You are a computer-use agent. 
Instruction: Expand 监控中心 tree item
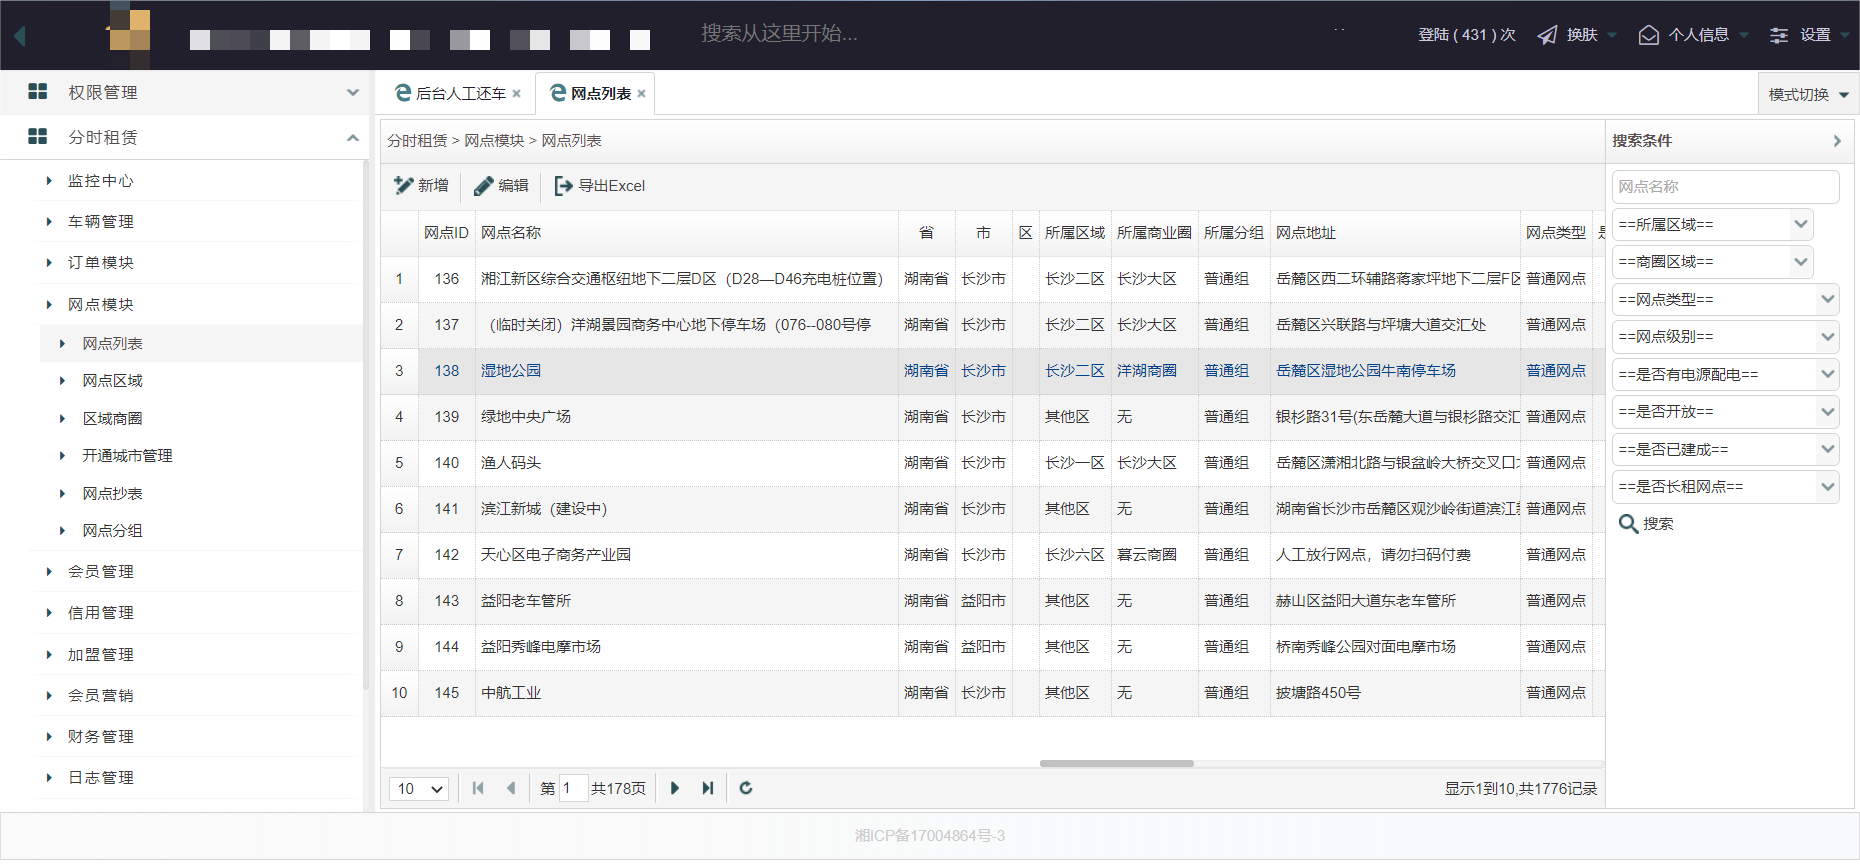pos(48,181)
